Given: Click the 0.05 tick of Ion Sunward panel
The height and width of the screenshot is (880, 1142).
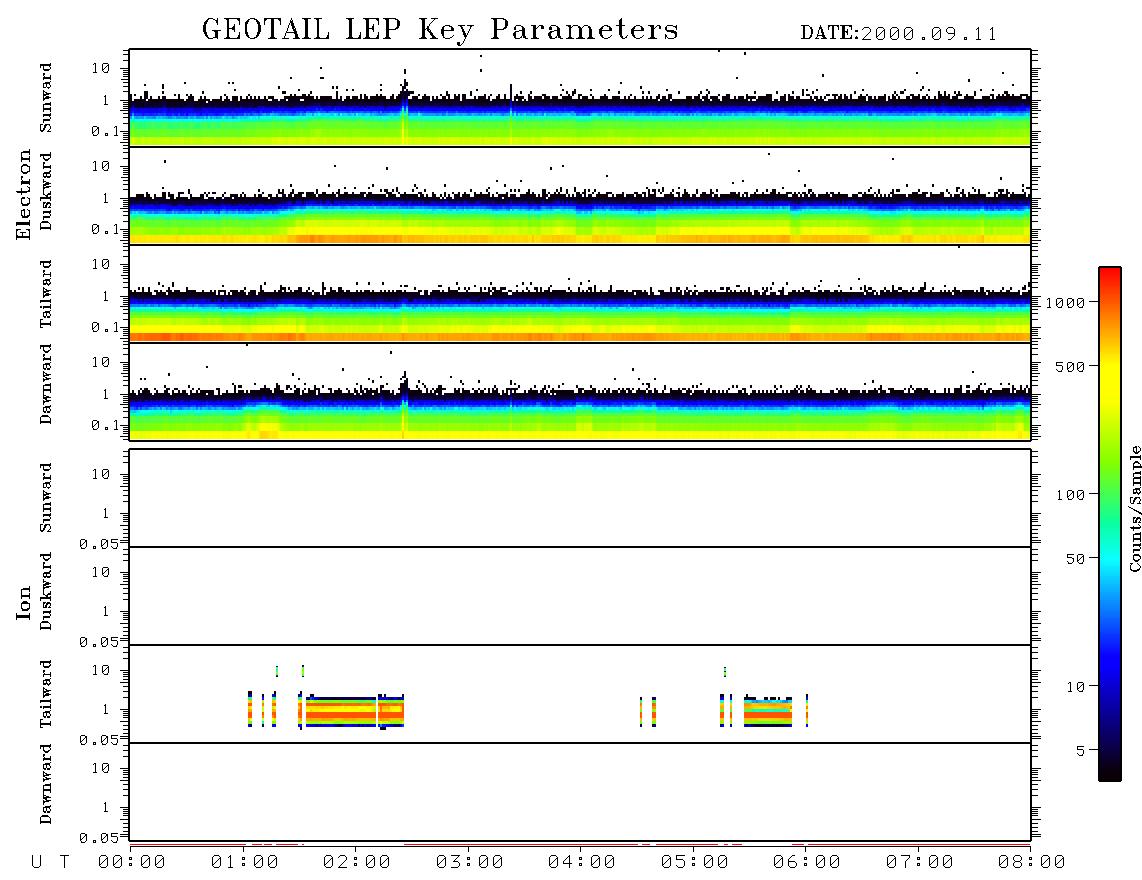Looking at the screenshot, I should point(99,543).
